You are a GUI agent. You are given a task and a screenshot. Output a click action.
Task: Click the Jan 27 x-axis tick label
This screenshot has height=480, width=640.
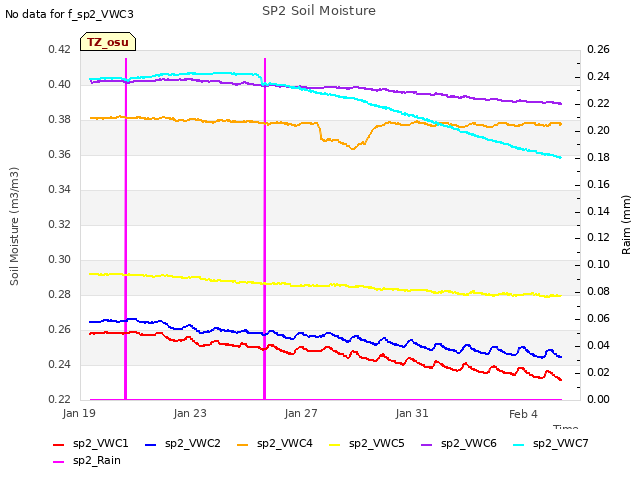[x=301, y=413]
